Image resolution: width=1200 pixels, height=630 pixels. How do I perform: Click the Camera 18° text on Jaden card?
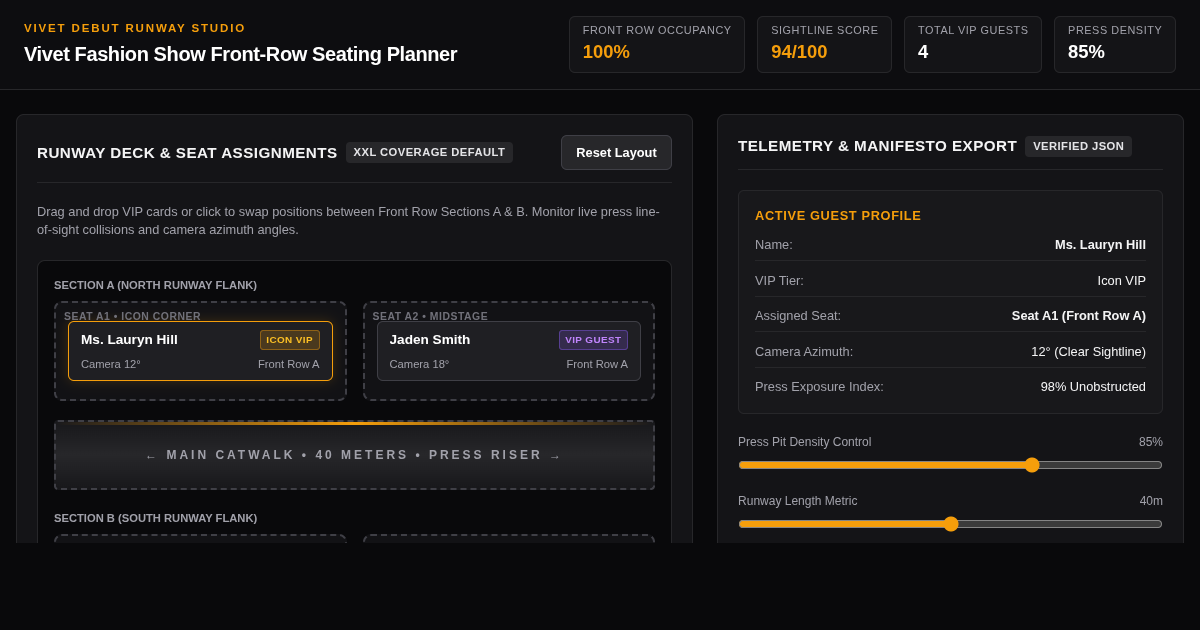point(419,364)
